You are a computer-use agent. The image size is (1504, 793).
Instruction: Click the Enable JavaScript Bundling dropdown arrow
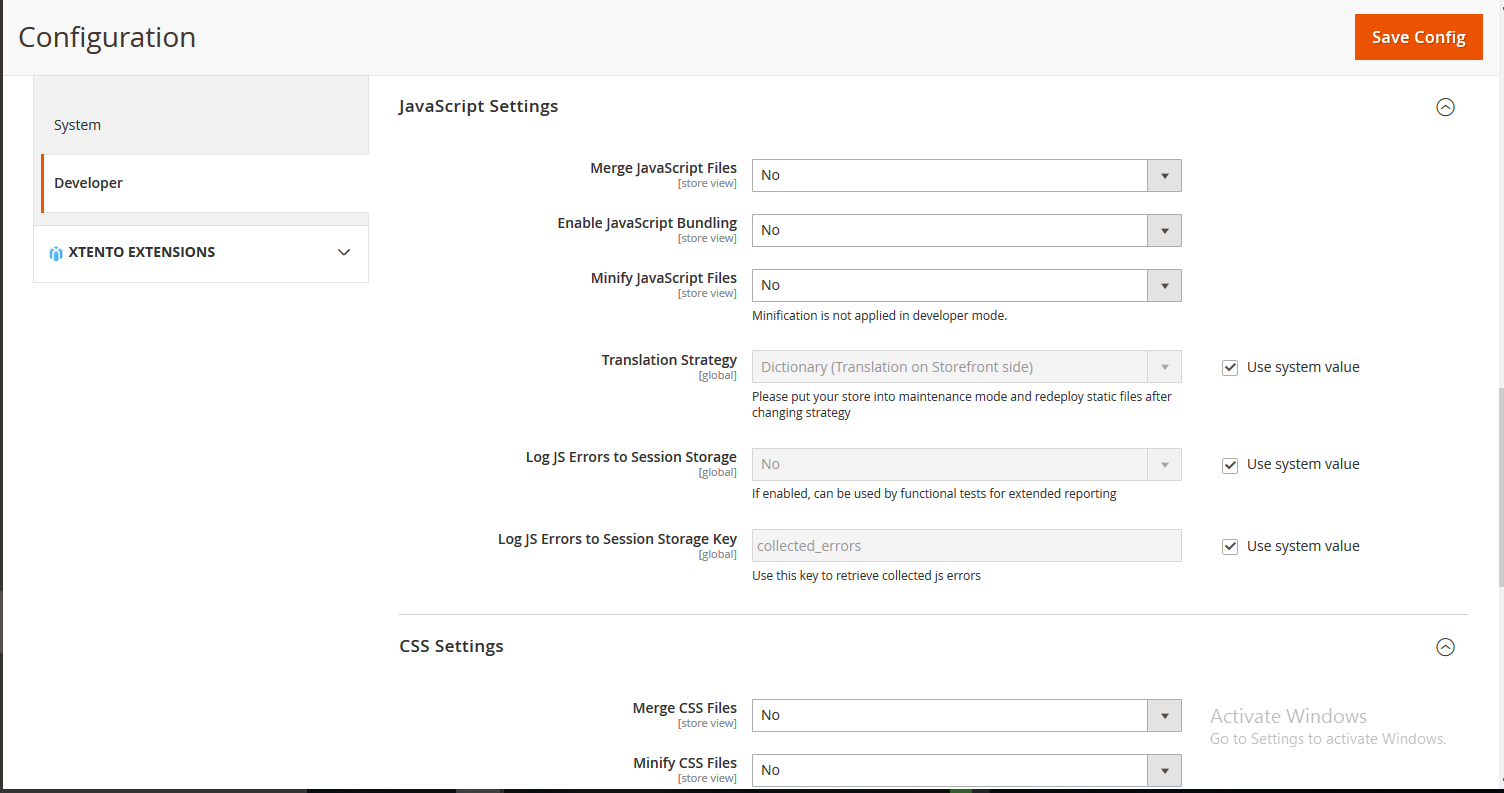[x=1164, y=230]
